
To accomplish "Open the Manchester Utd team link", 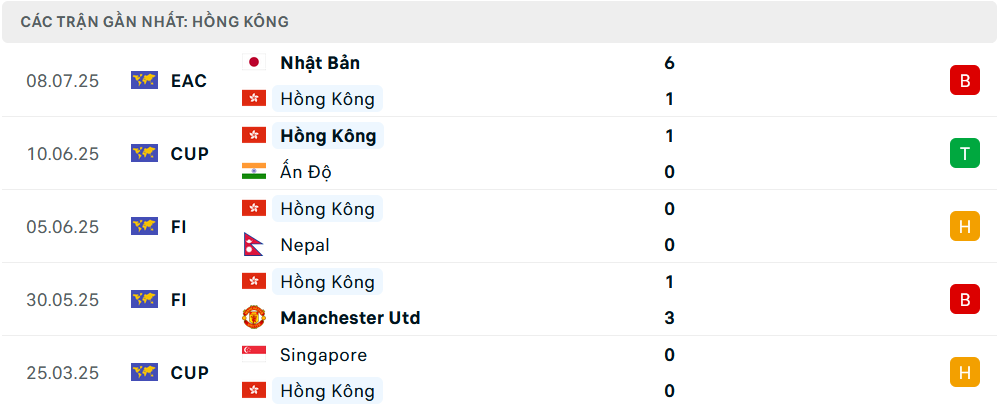I will point(350,318).
